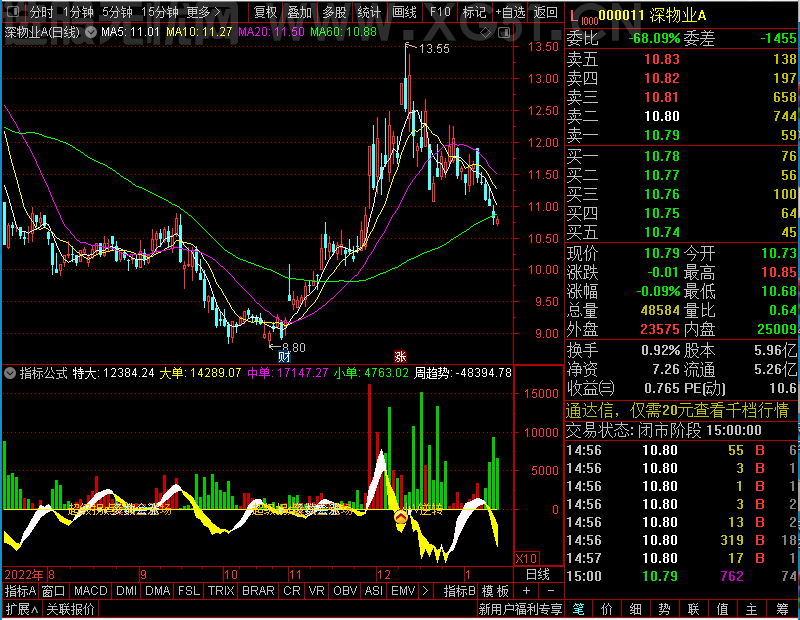This screenshot has height=620, width=800.
Task: Select the 细 detail tab
Action: pos(635,609)
